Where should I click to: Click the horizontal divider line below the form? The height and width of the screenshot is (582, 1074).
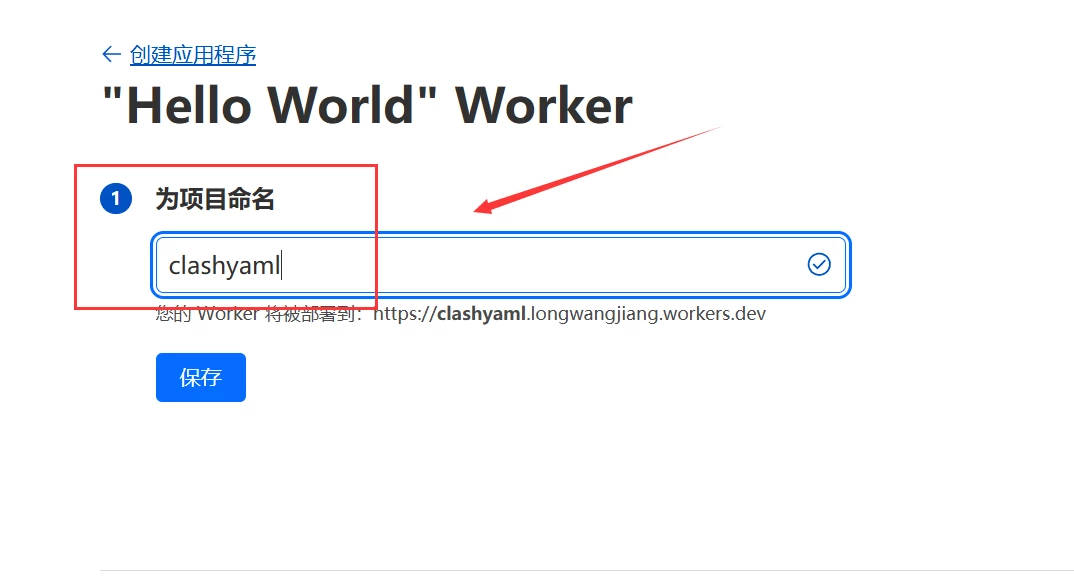coord(586,570)
